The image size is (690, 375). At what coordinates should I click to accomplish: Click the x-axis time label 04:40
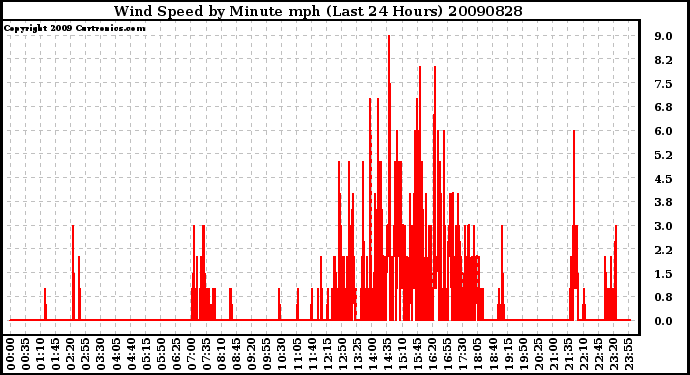131,354
